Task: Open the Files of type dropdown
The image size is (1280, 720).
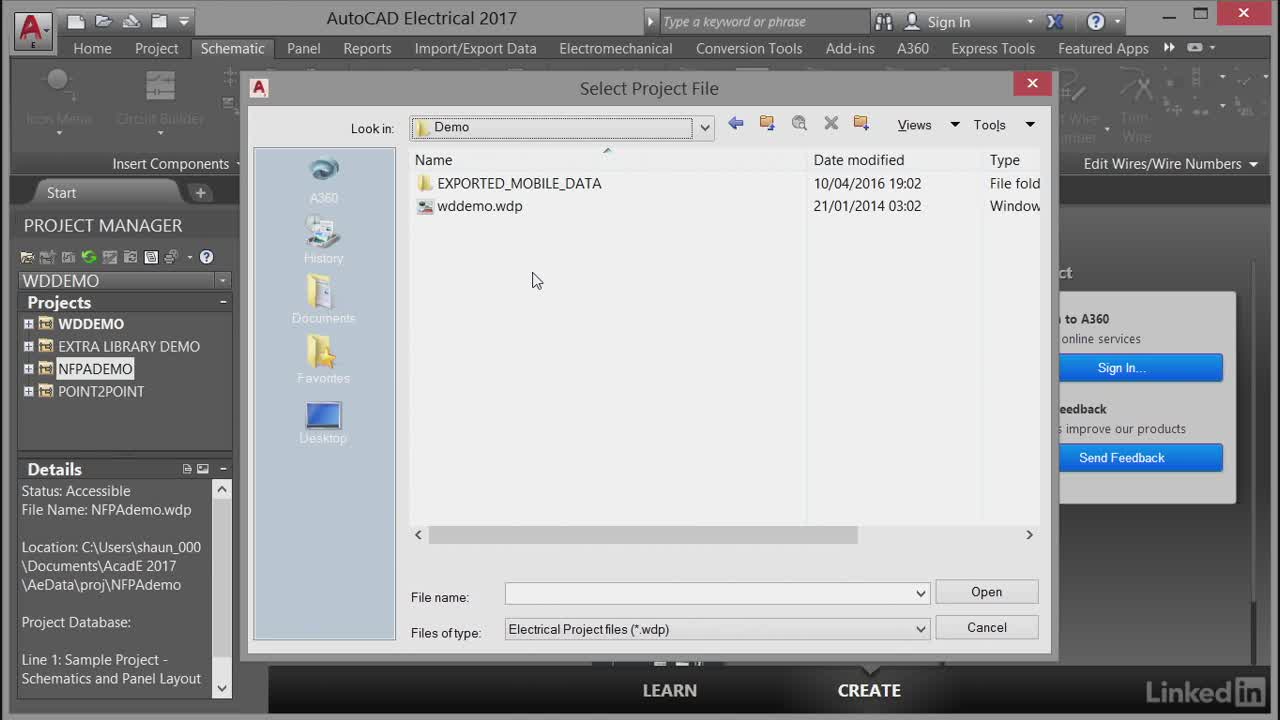Action: point(920,629)
